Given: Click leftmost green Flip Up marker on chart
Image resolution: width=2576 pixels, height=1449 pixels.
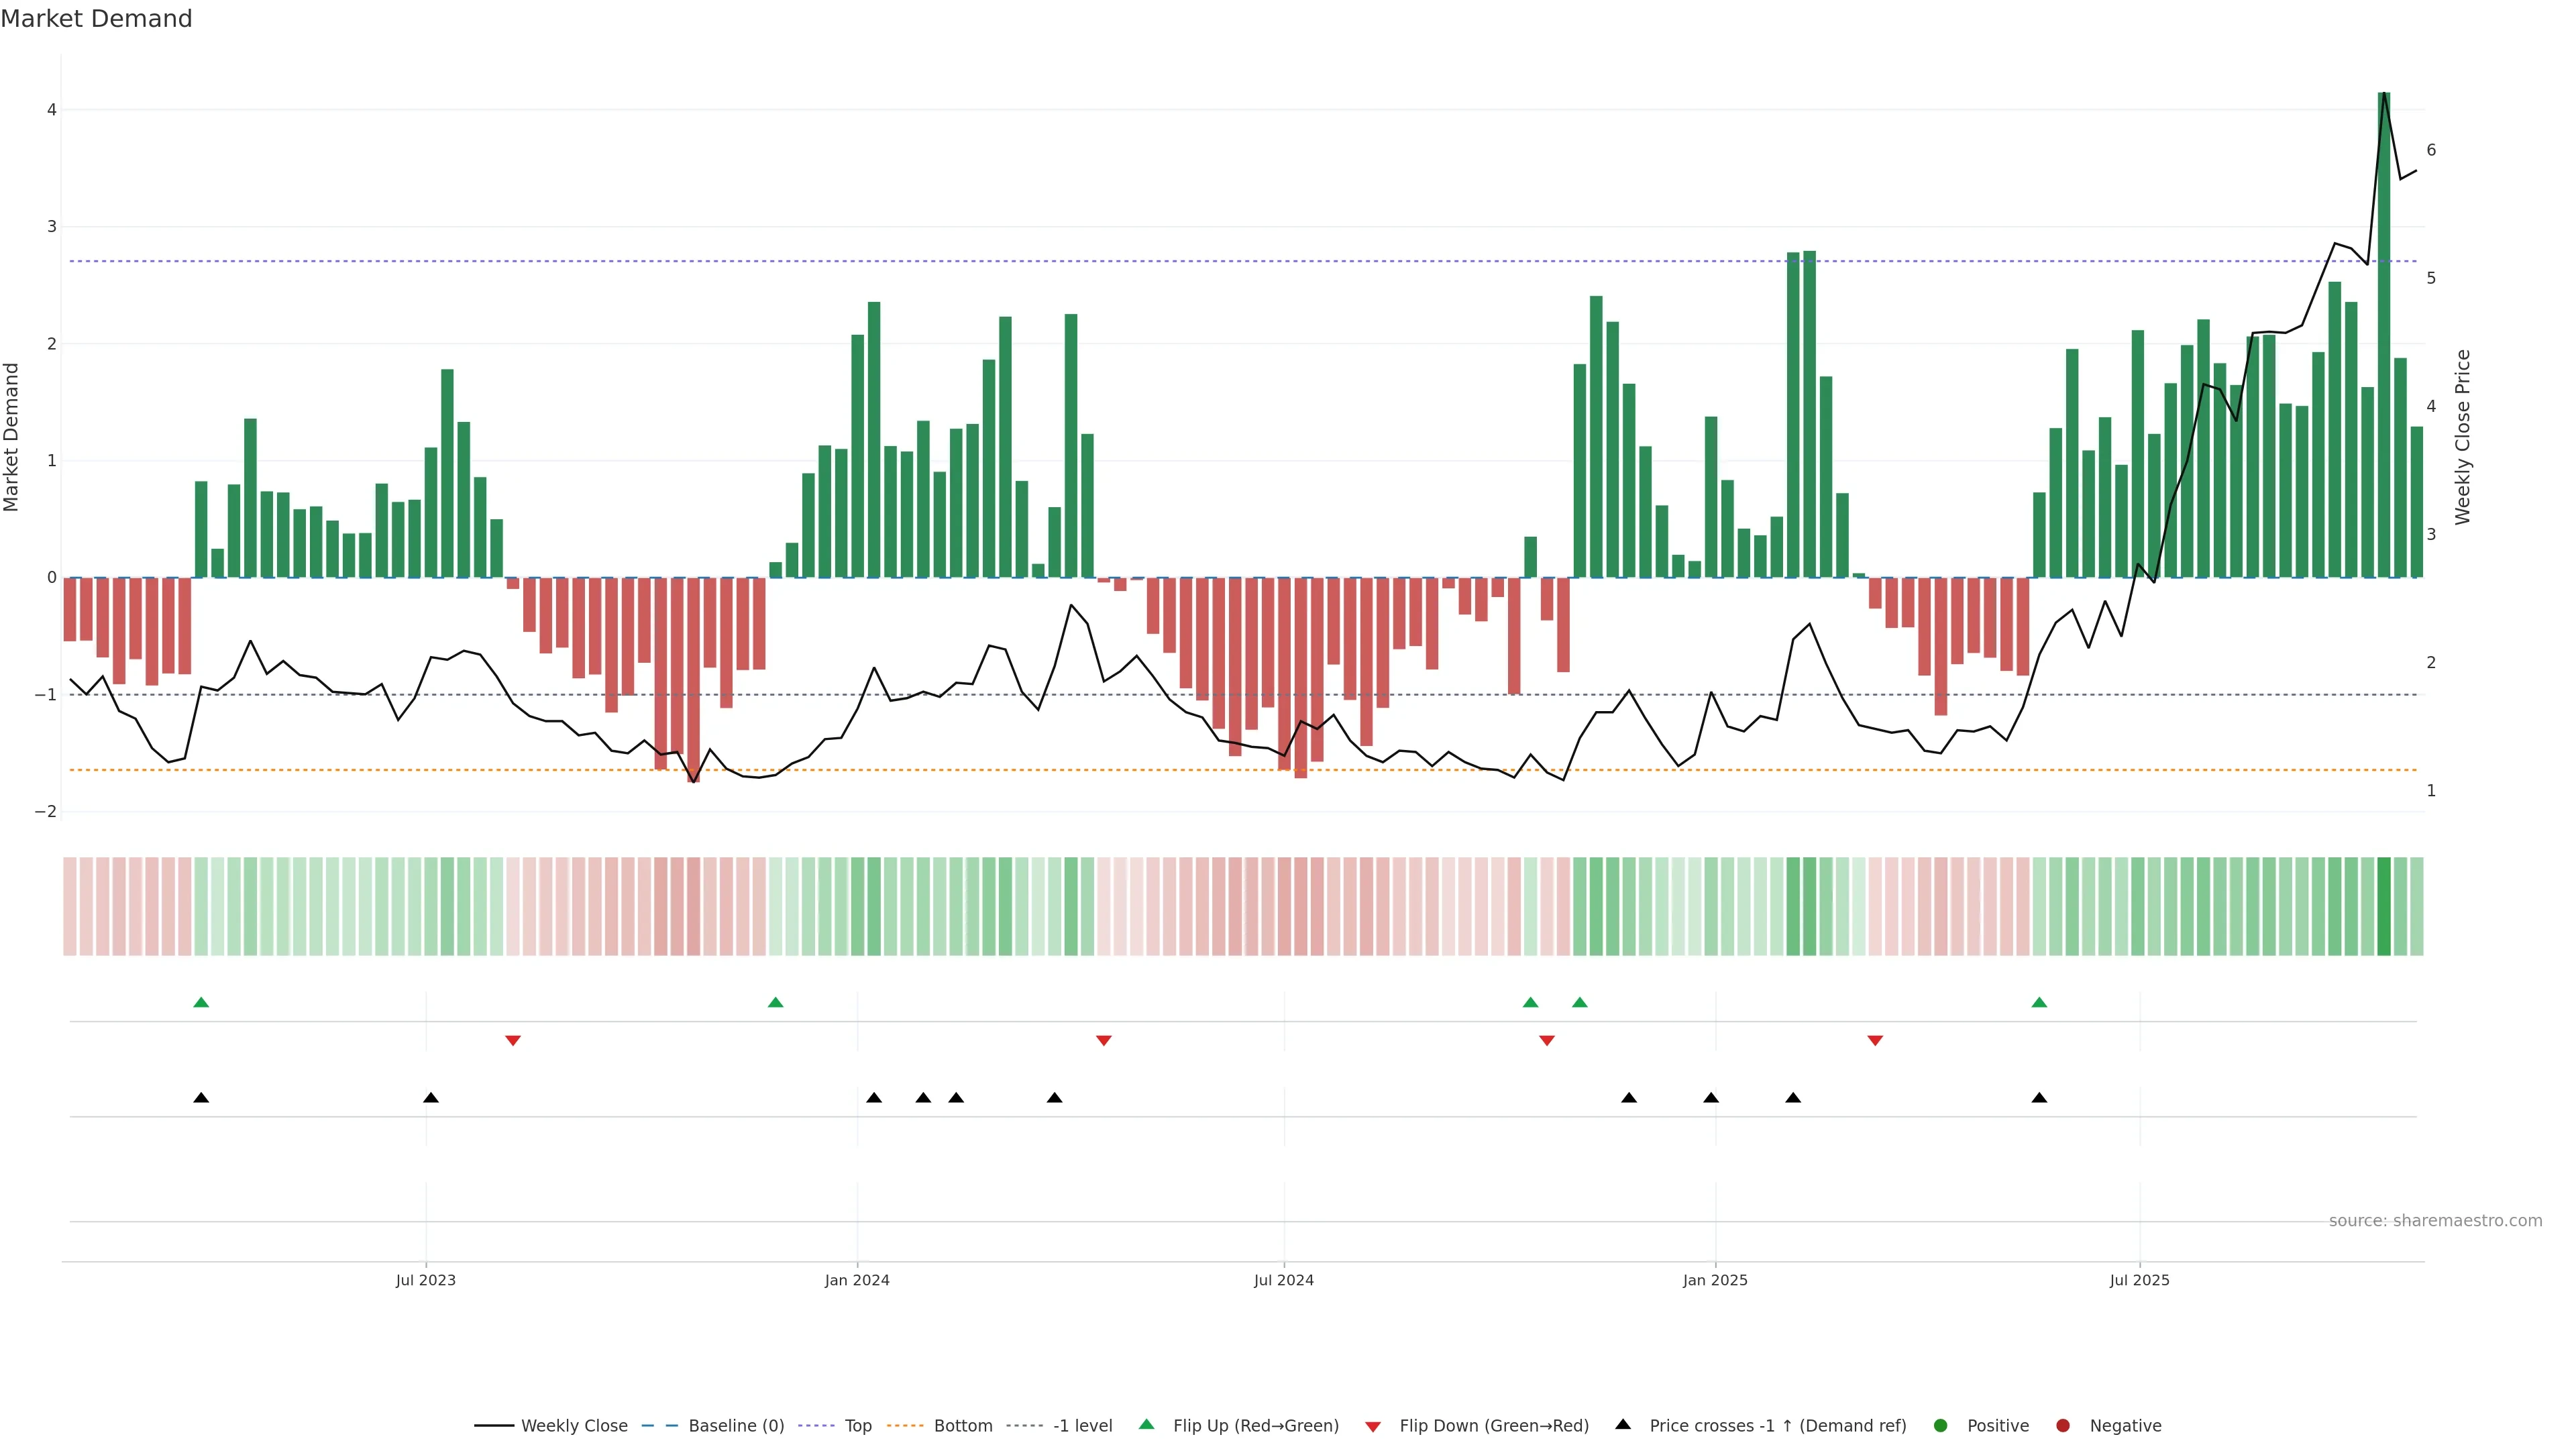Looking at the screenshot, I should click(201, 1002).
